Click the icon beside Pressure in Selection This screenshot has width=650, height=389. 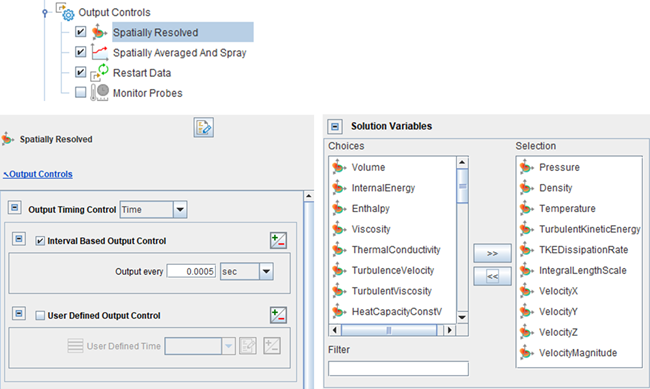click(526, 167)
